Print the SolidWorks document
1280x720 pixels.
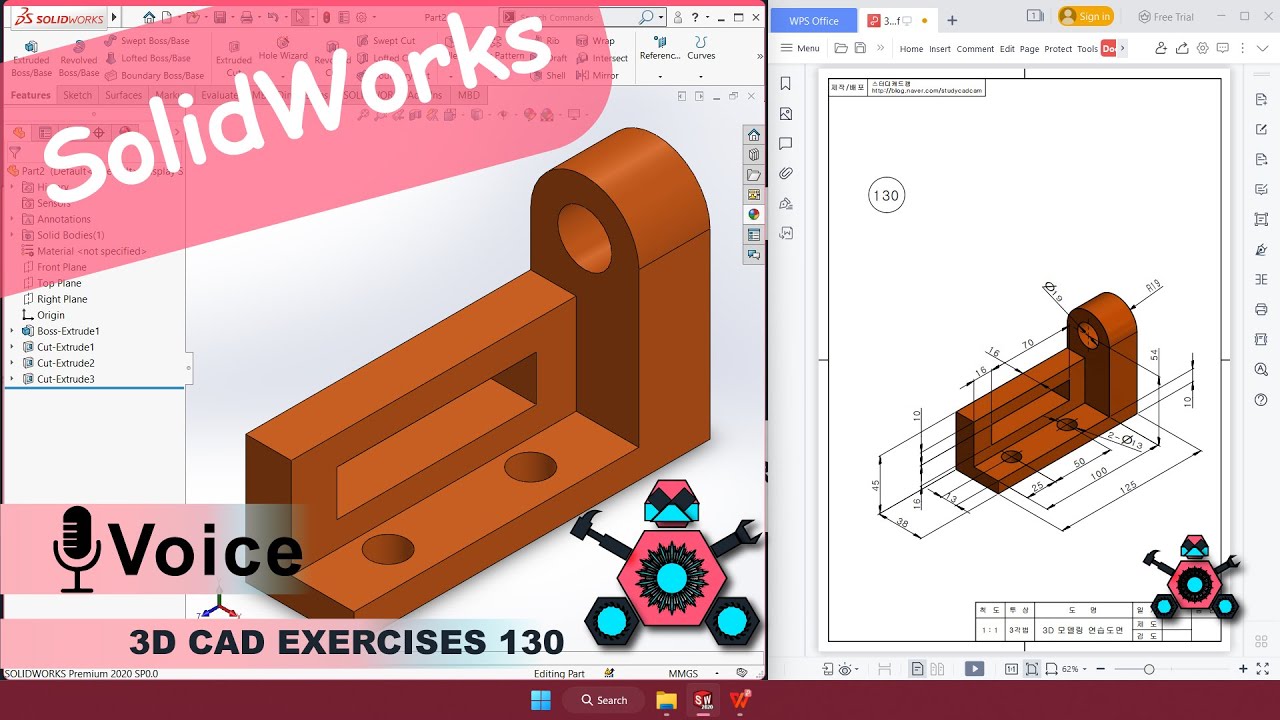pyautogui.click(x=246, y=17)
